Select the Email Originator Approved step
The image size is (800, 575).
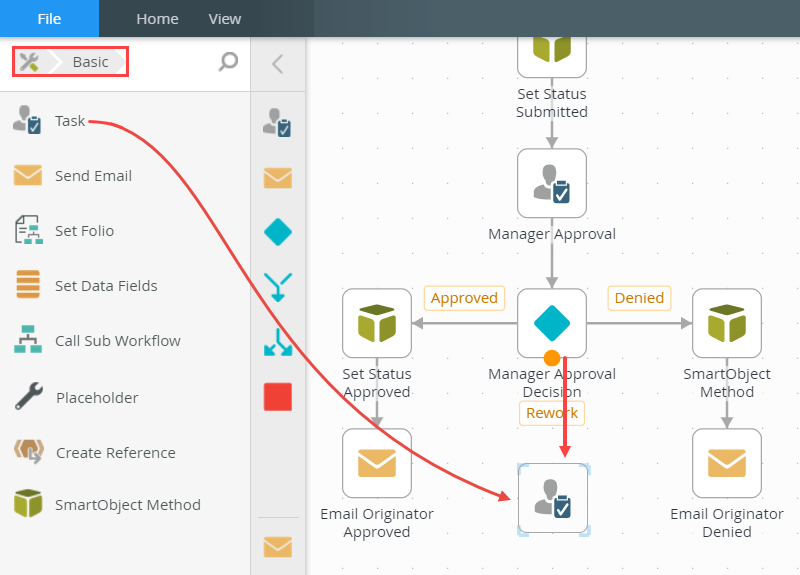pos(377,463)
